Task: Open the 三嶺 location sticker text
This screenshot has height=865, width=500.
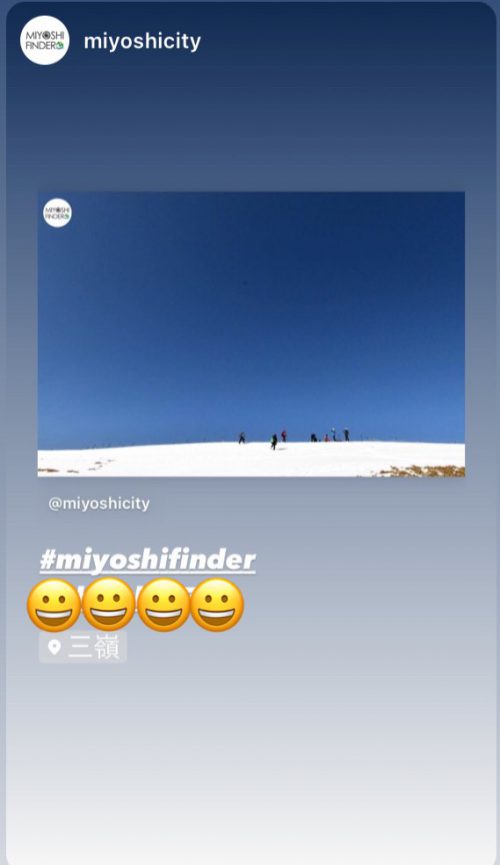Action: [93, 647]
